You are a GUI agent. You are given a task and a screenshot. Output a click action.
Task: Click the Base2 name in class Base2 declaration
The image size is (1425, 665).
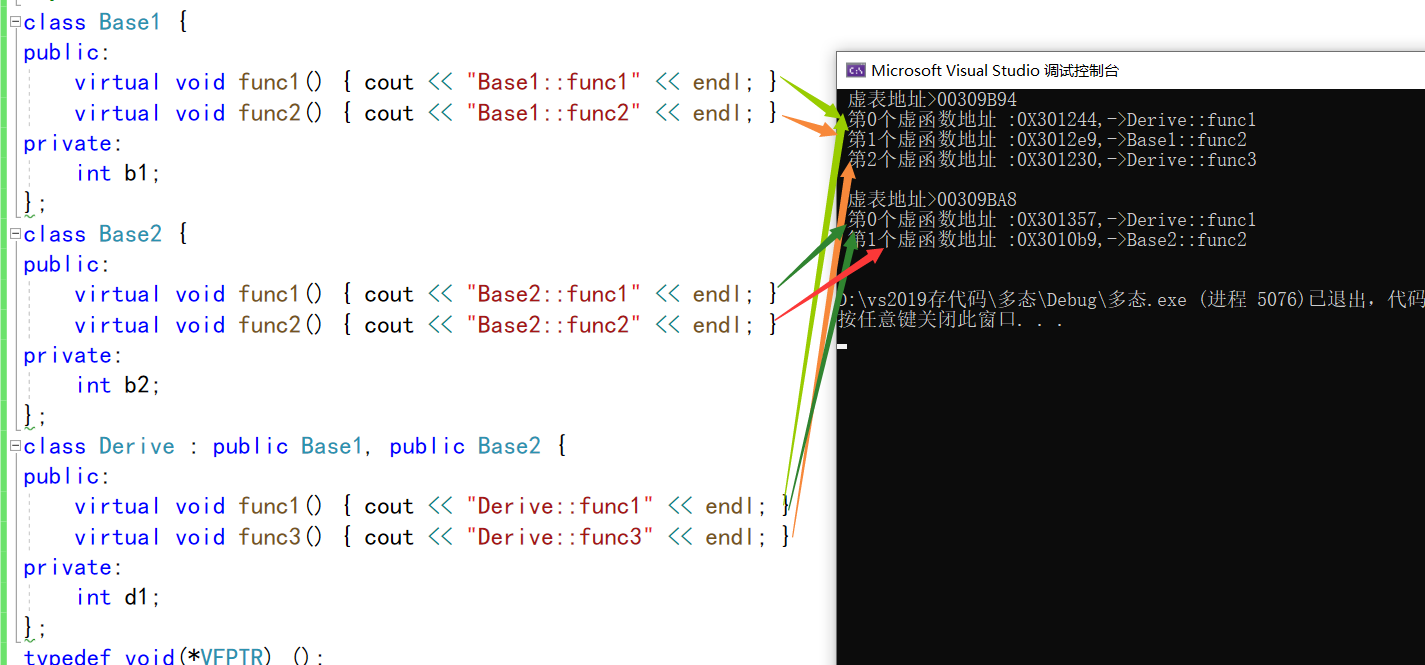[130, 234]
